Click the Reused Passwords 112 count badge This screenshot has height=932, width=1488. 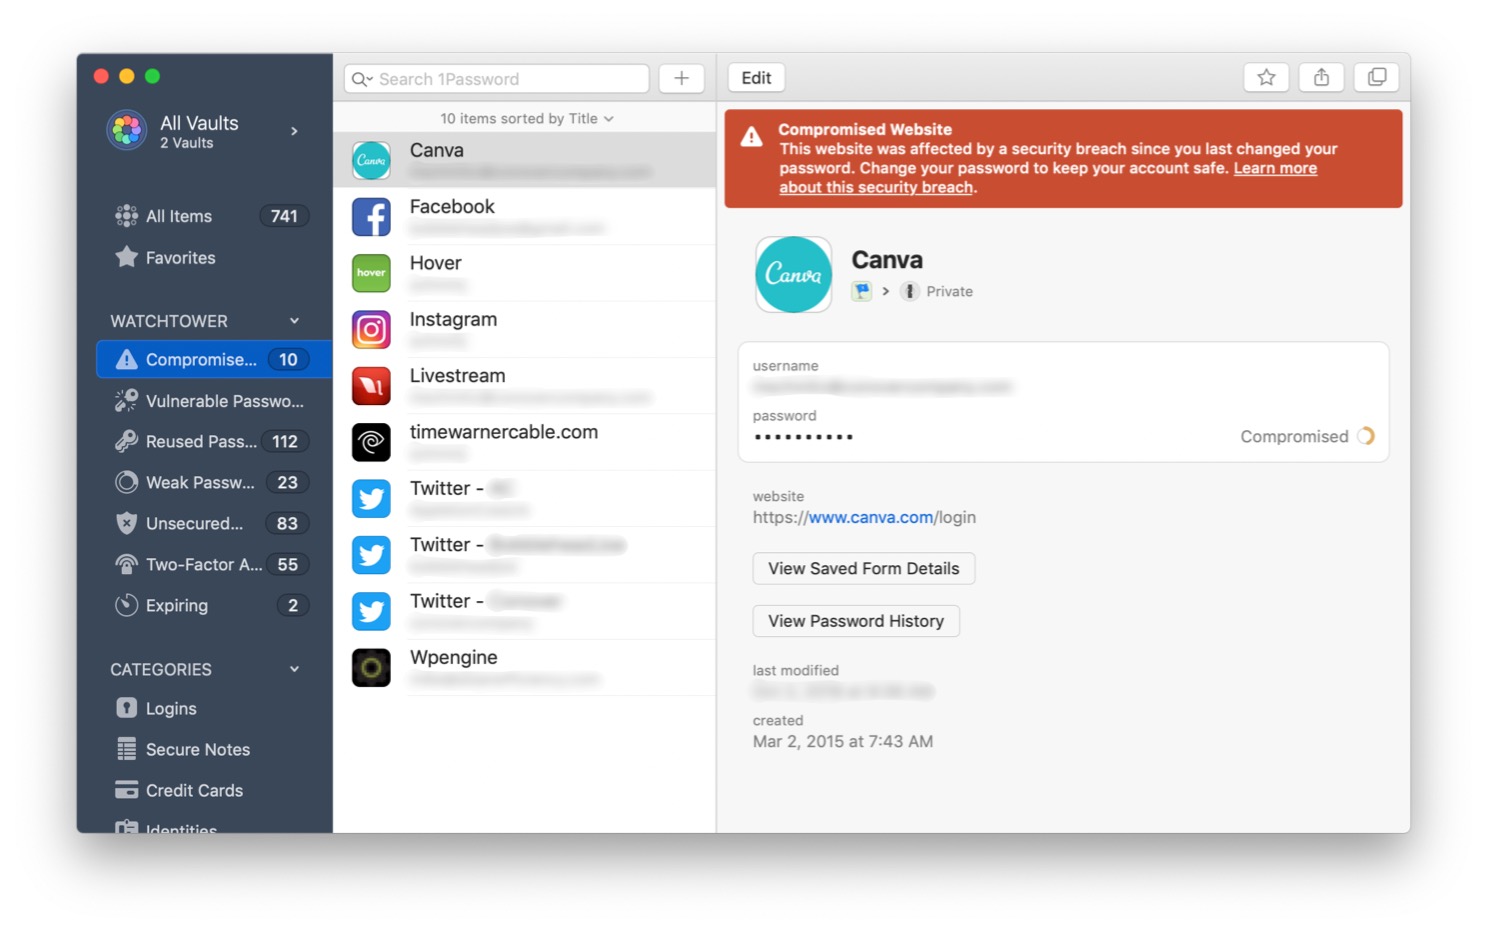tap(285, 441)
